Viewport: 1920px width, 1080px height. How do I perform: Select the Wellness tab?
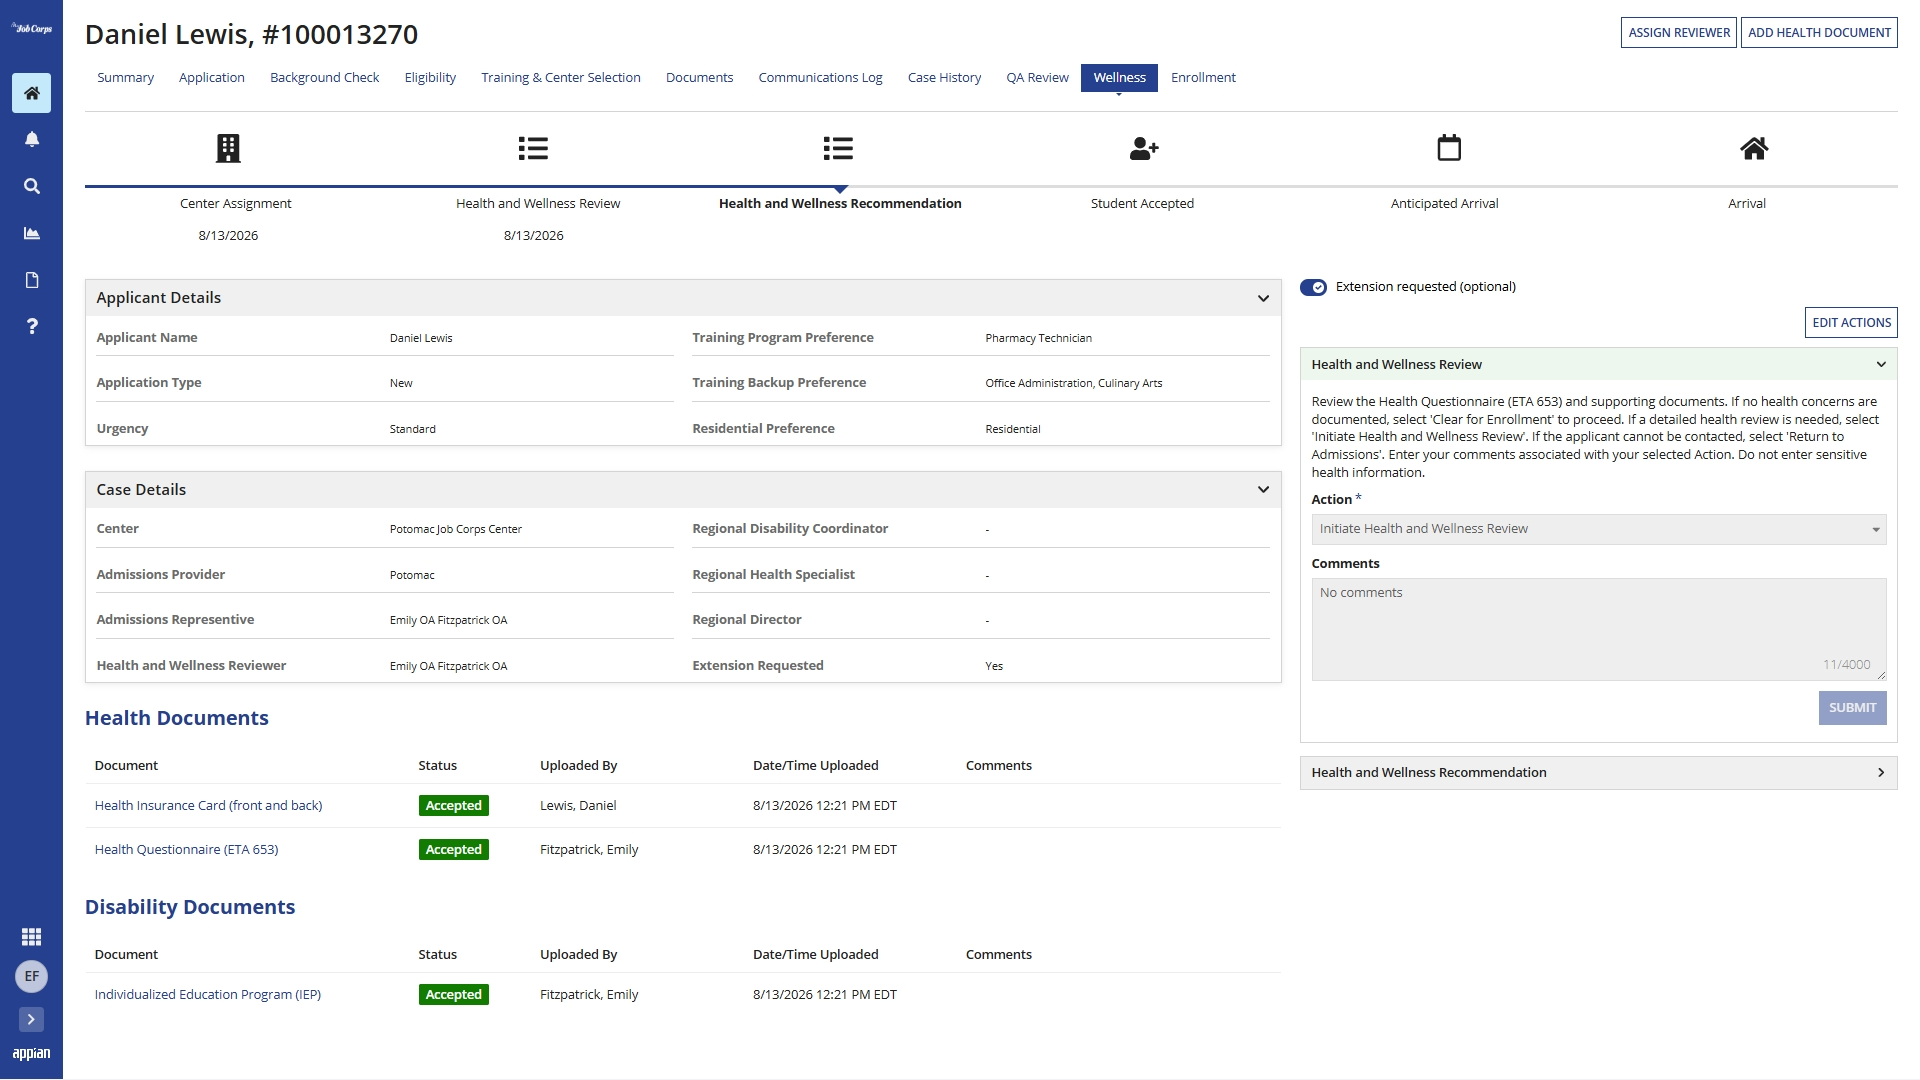(x=1119, y=78)
